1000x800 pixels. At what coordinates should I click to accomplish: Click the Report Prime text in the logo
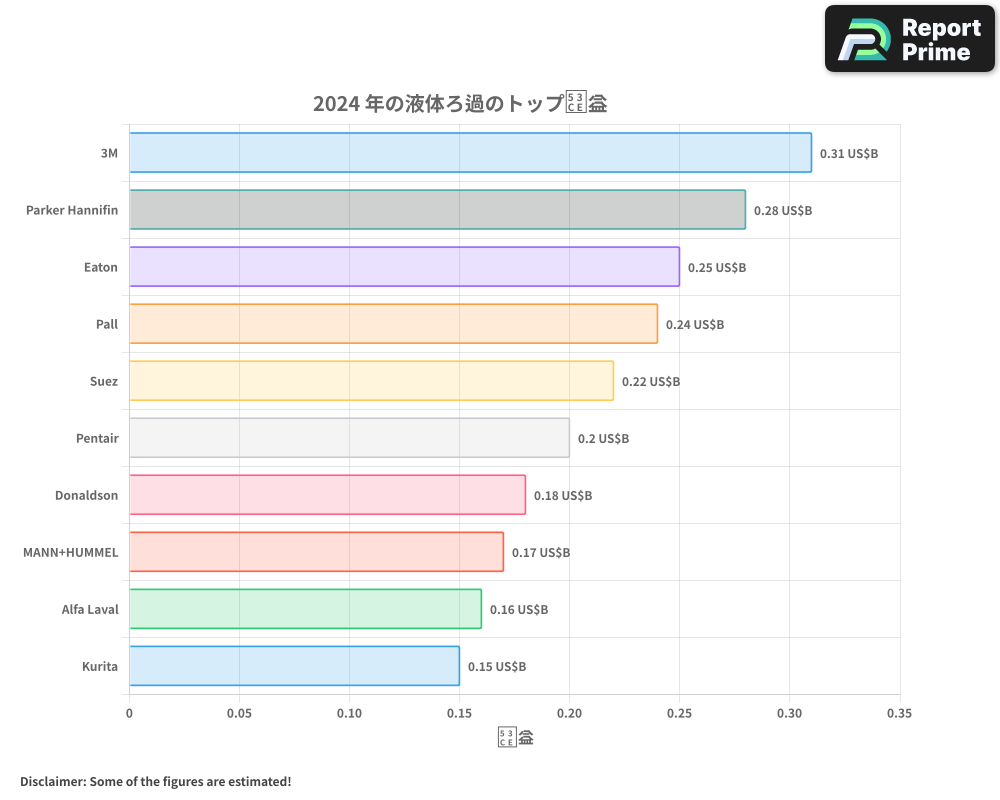[939, 40]
